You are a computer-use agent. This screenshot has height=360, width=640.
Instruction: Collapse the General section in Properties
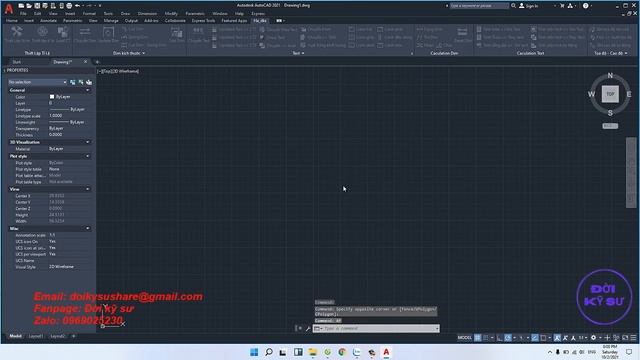tap(88, 90)
